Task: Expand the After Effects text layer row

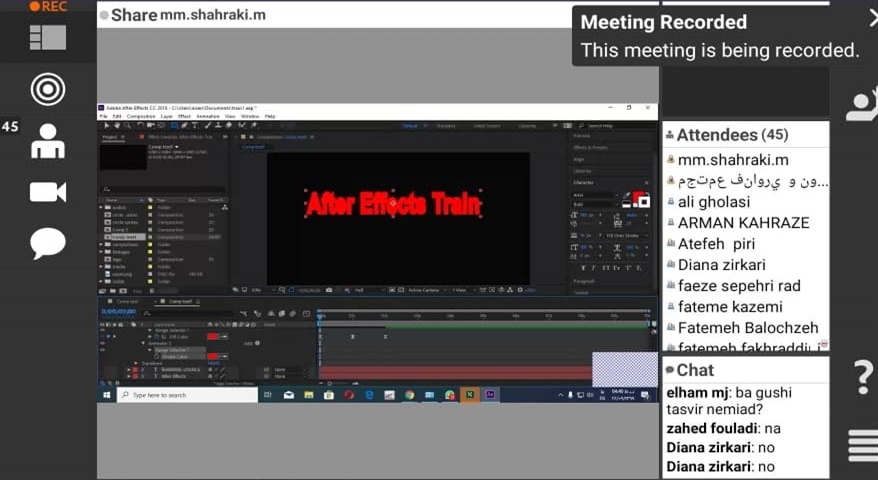Action: coord(129,376)
